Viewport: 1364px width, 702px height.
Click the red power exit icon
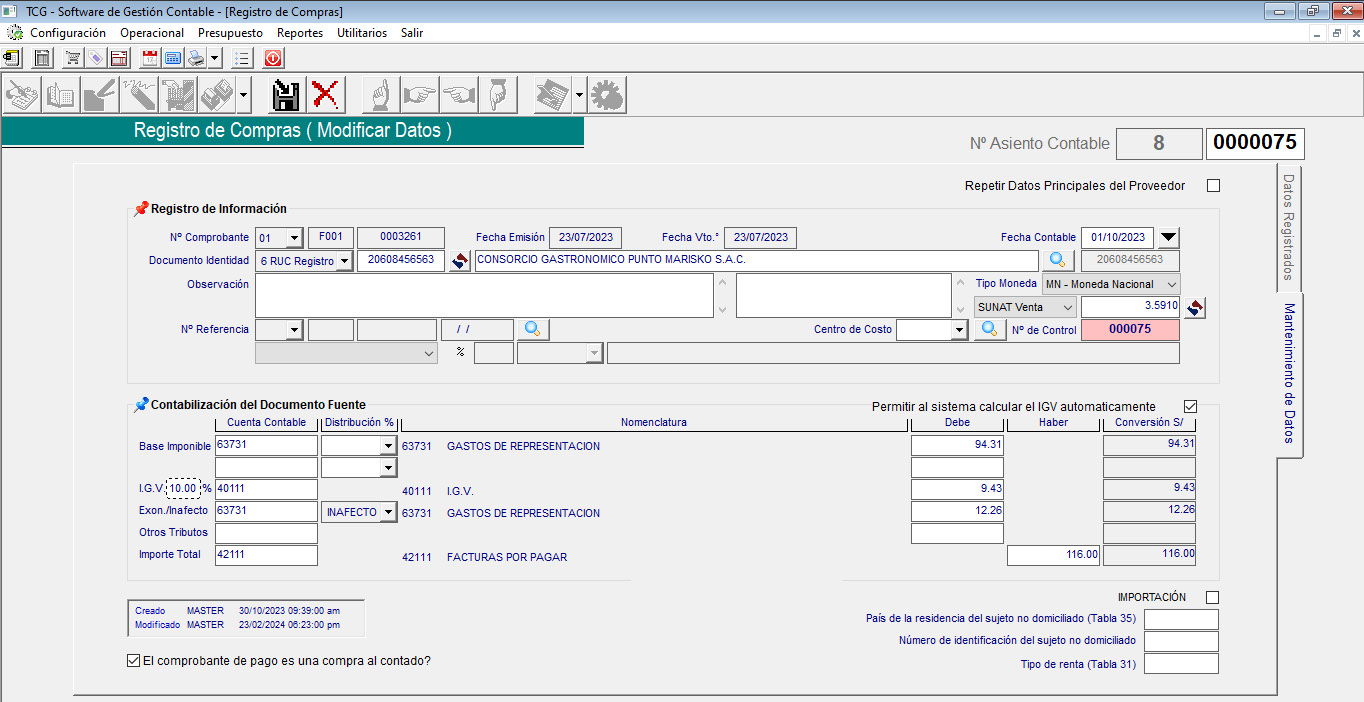(x=273, y=58)
